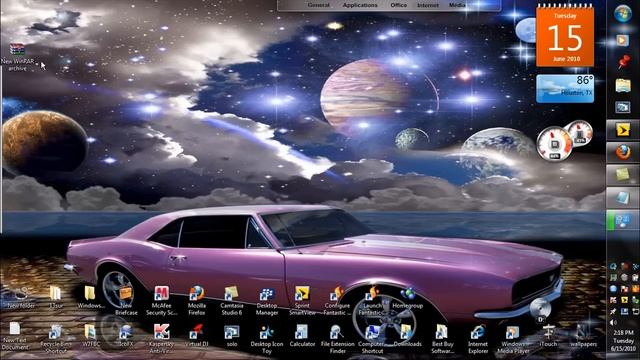Click the orange calendar gadget showing 15
The width and height of the screenshot is (640, 360).
[565, 36]
